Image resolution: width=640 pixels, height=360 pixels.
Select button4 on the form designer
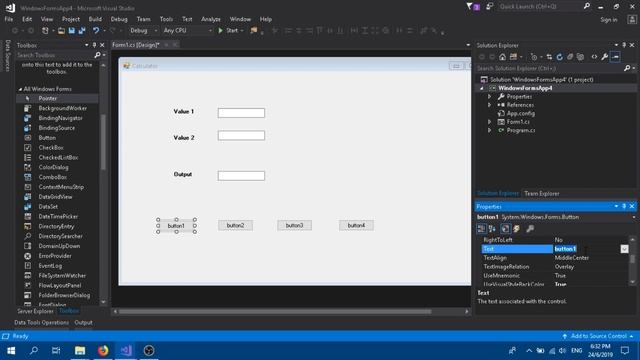pyautogui.click(x=356, y=225)
